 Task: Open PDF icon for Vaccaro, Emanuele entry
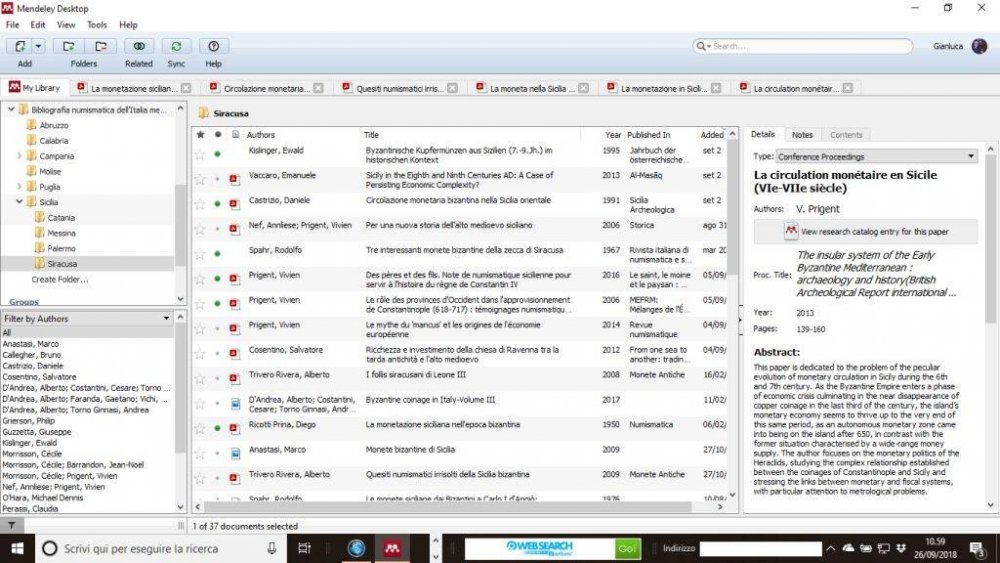coord(235,180)
